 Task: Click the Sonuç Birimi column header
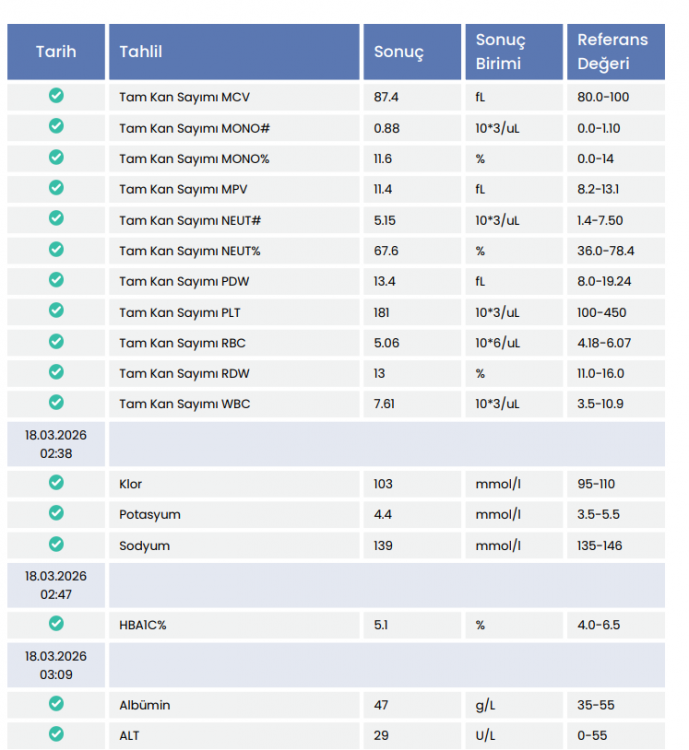(x=500, y=52)
